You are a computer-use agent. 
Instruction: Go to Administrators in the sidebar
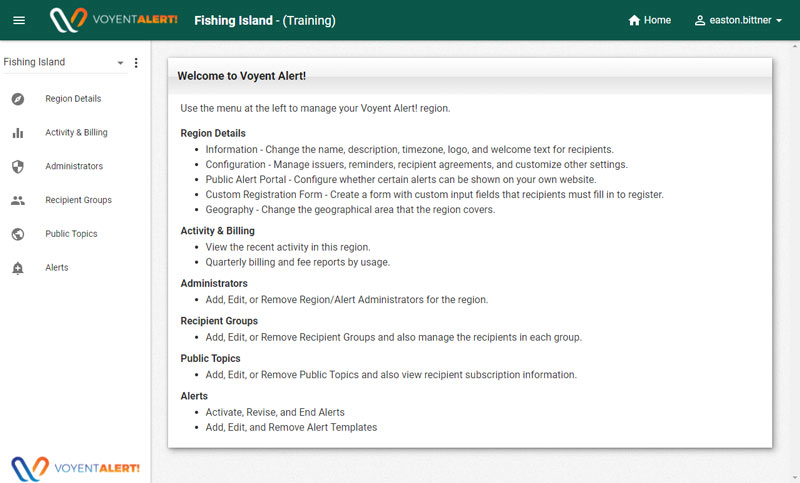(74, 167)
